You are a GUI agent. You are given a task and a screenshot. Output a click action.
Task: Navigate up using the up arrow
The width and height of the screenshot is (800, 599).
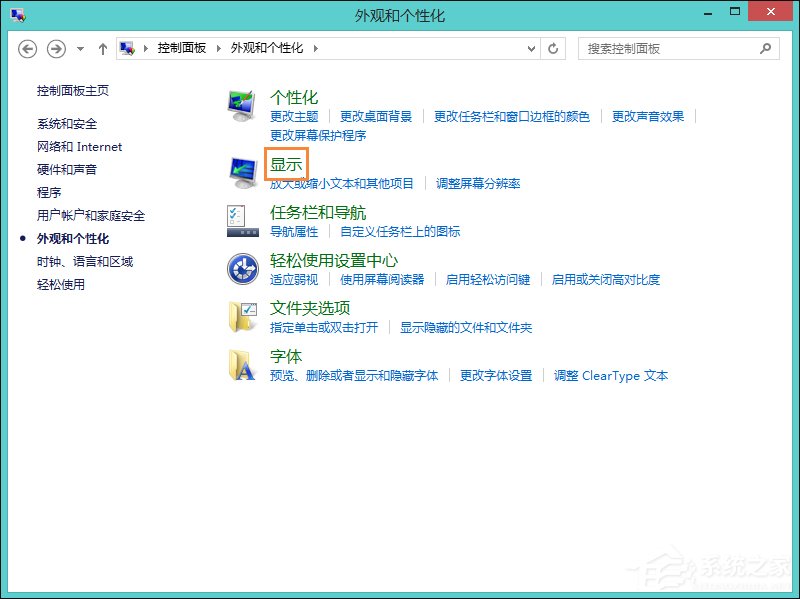103,49
